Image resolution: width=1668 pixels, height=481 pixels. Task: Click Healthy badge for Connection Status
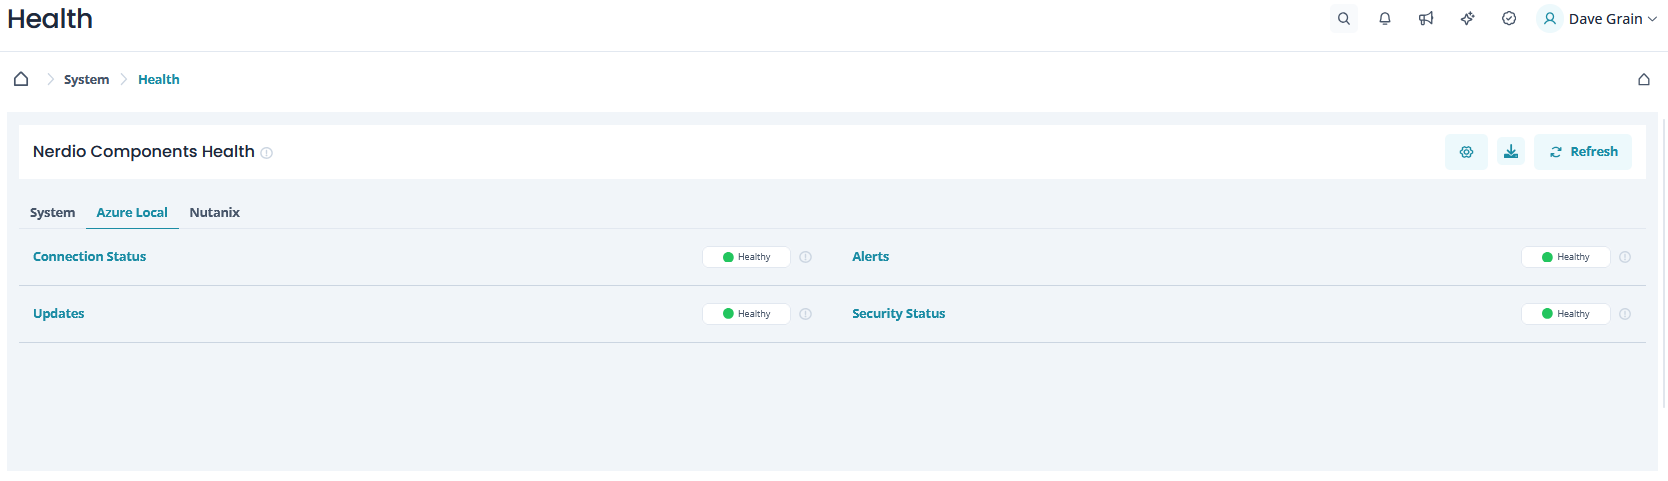(x=746, y=257)
